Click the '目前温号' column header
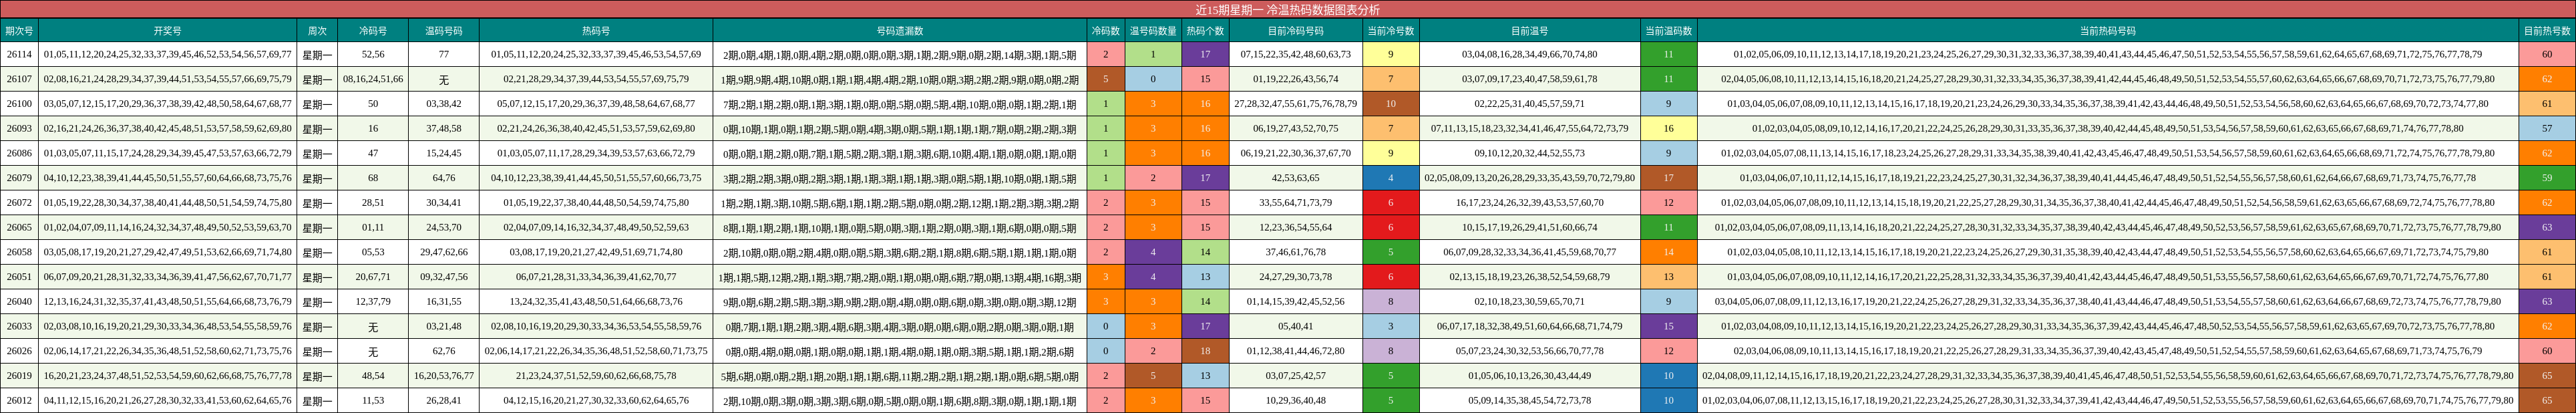 point(1529,31)
